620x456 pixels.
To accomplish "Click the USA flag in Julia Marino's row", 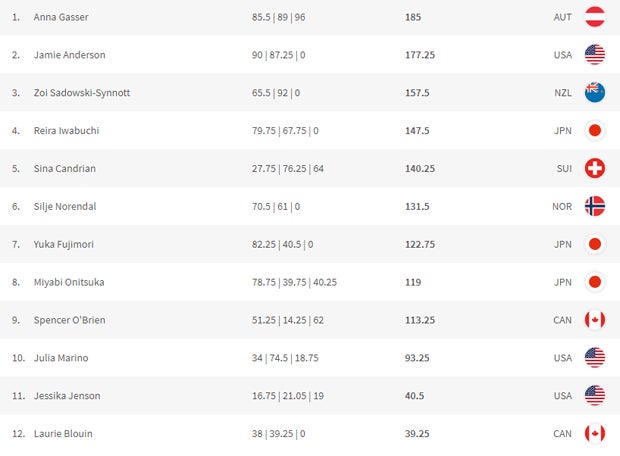I will [595, 358].
